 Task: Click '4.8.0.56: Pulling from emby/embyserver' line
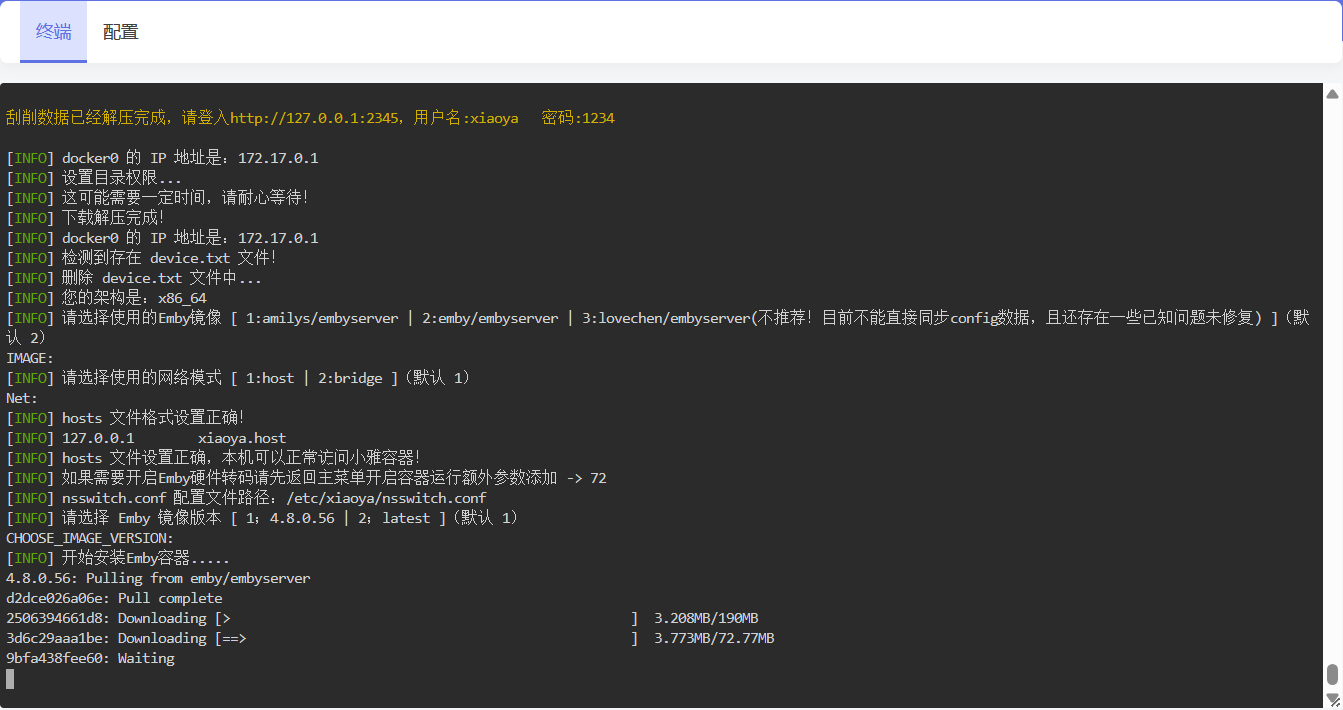click(158, 578)
